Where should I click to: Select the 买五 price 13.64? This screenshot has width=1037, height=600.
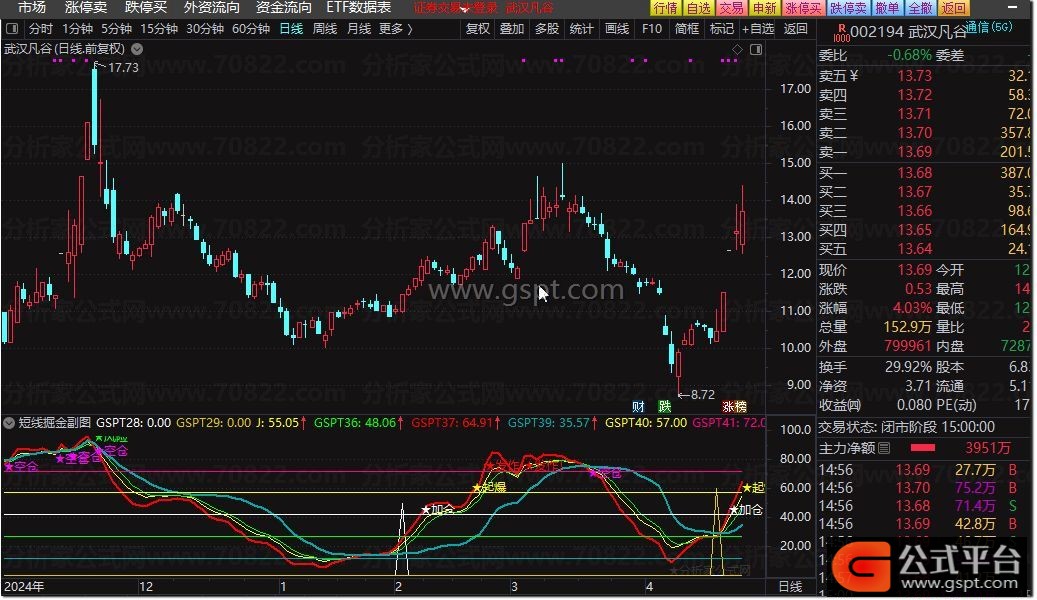coord(915,249)
